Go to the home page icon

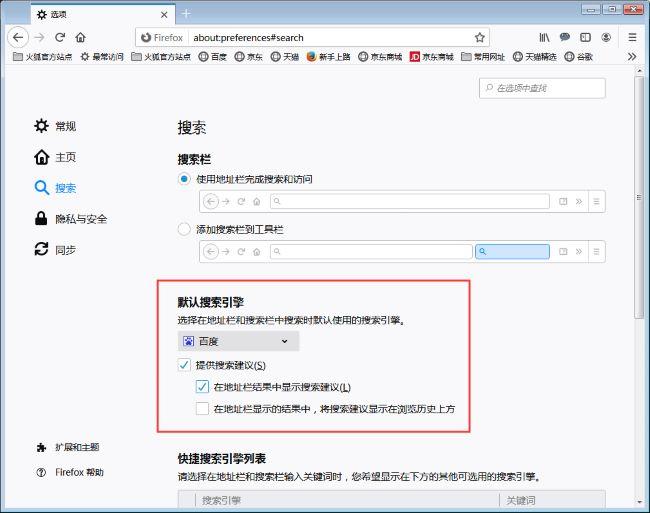pos(81,37)
